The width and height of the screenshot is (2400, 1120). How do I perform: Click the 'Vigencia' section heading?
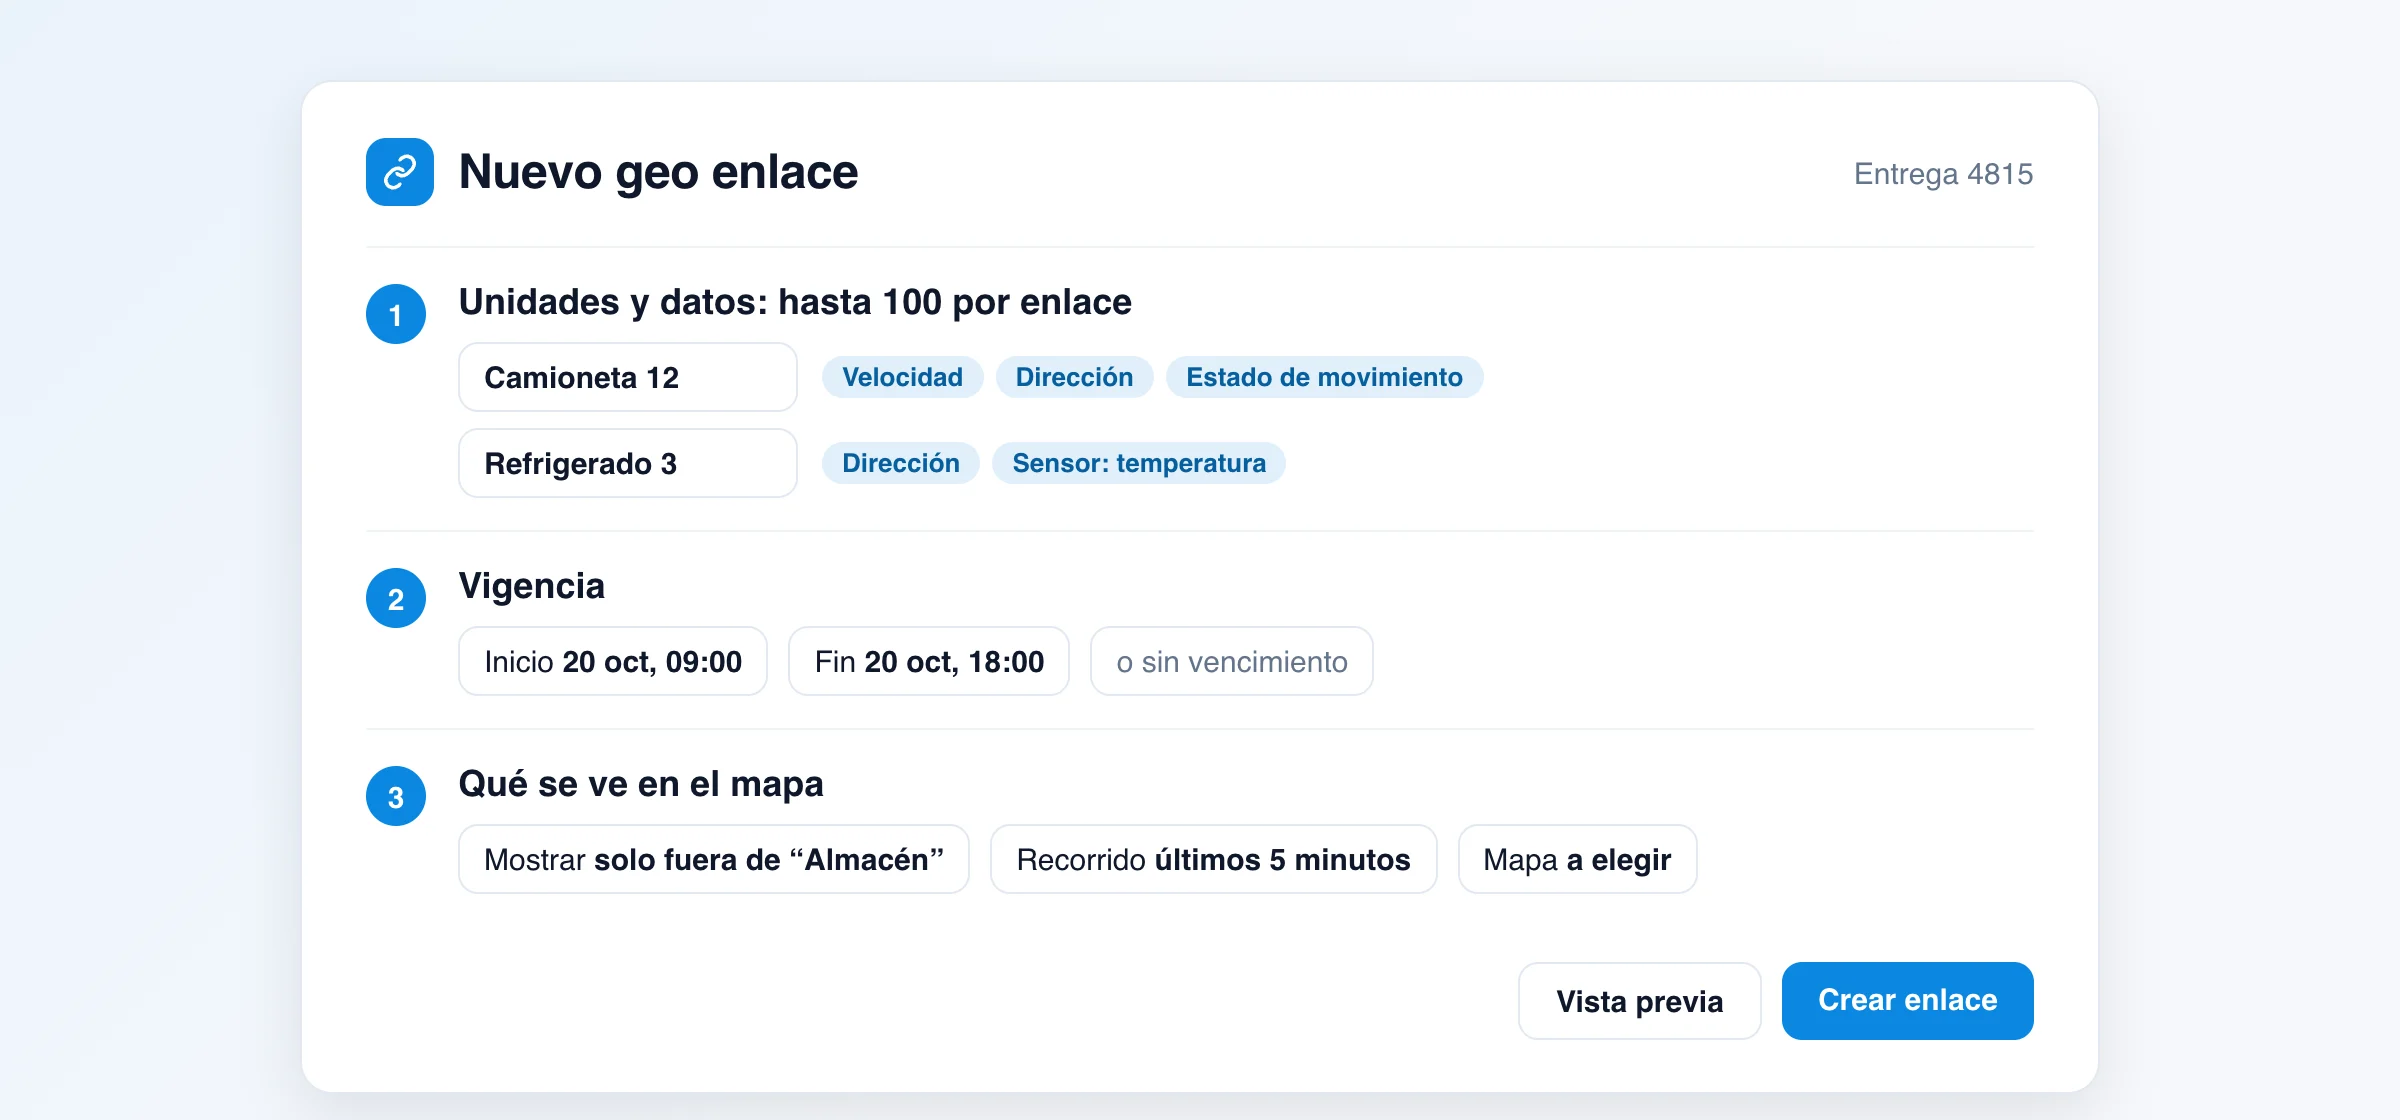coord(532,586)
